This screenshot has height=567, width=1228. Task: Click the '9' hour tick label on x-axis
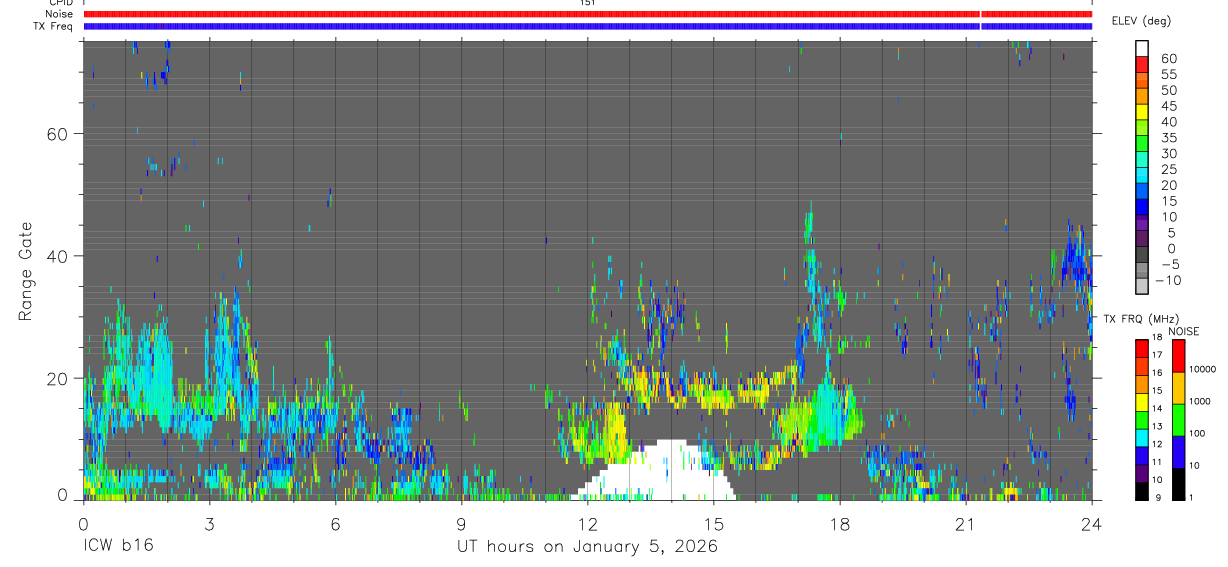pyautogui.click(x=461, y=522)
